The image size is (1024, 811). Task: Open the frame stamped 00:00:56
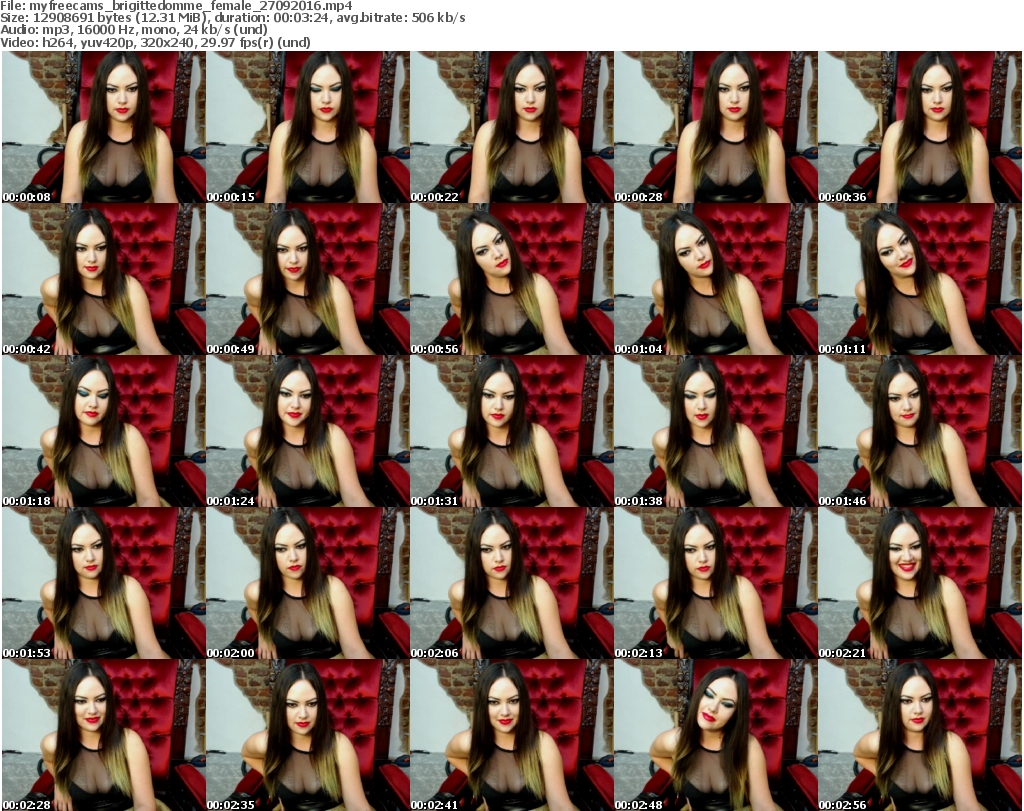(x=511, y=279)
